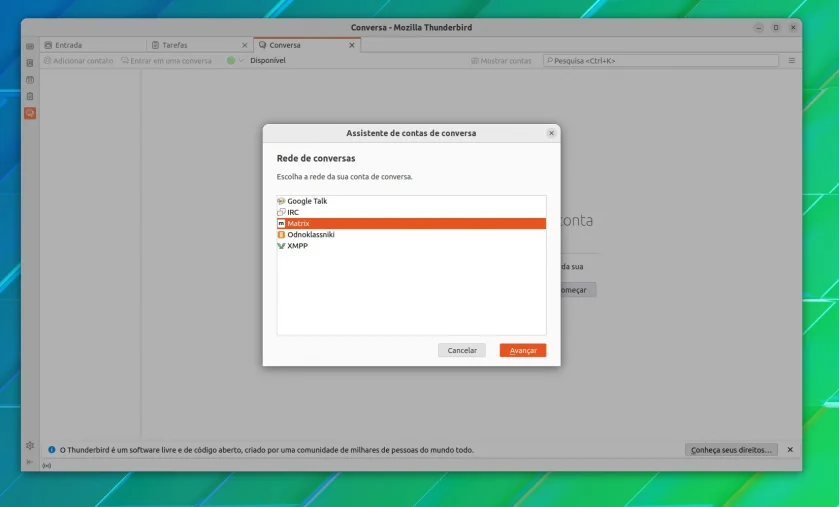Switch to the Entrada tab
The image size is (840, 507).
[x=92, y=45]
